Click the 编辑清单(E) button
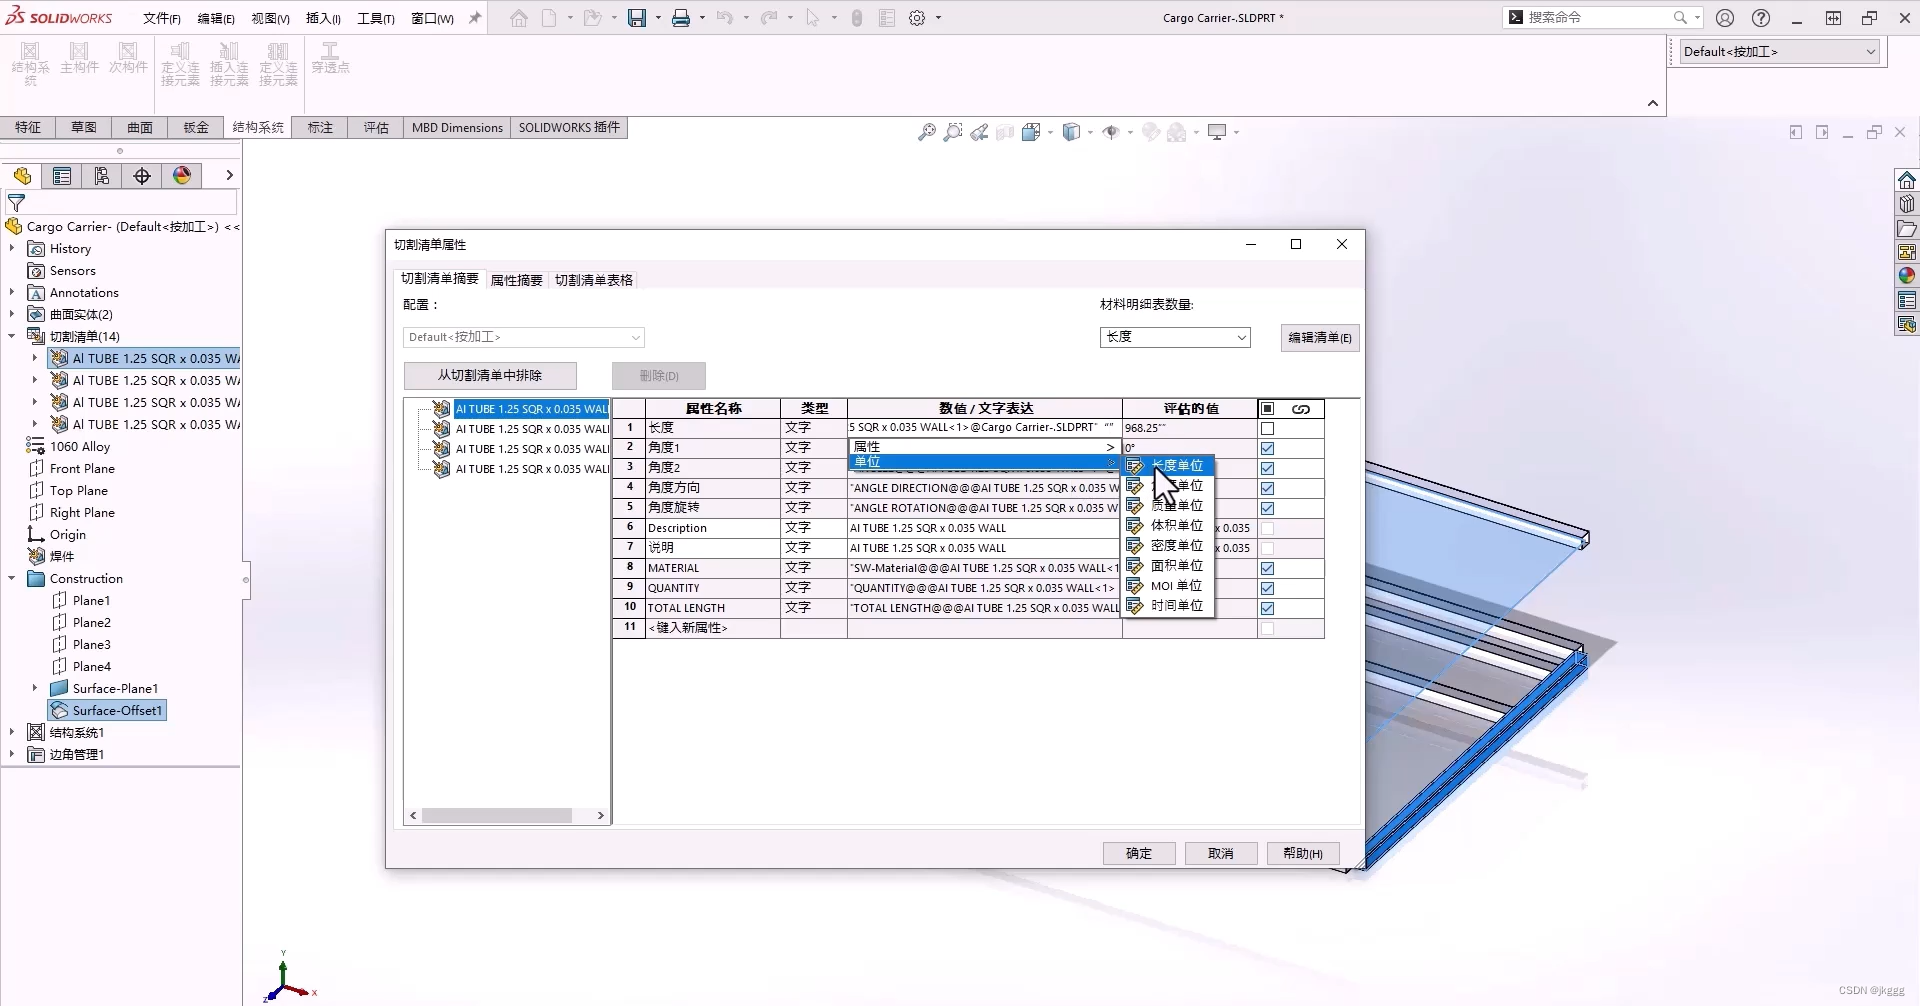 coord(1320,338)
